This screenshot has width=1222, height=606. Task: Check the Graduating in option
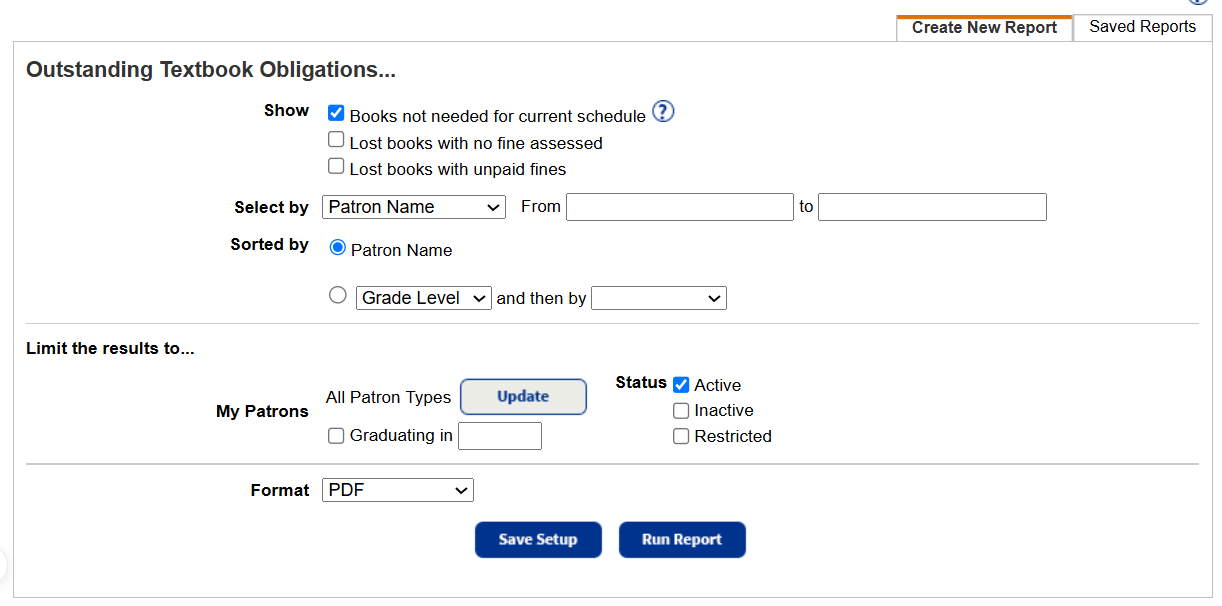coord(336,435)
